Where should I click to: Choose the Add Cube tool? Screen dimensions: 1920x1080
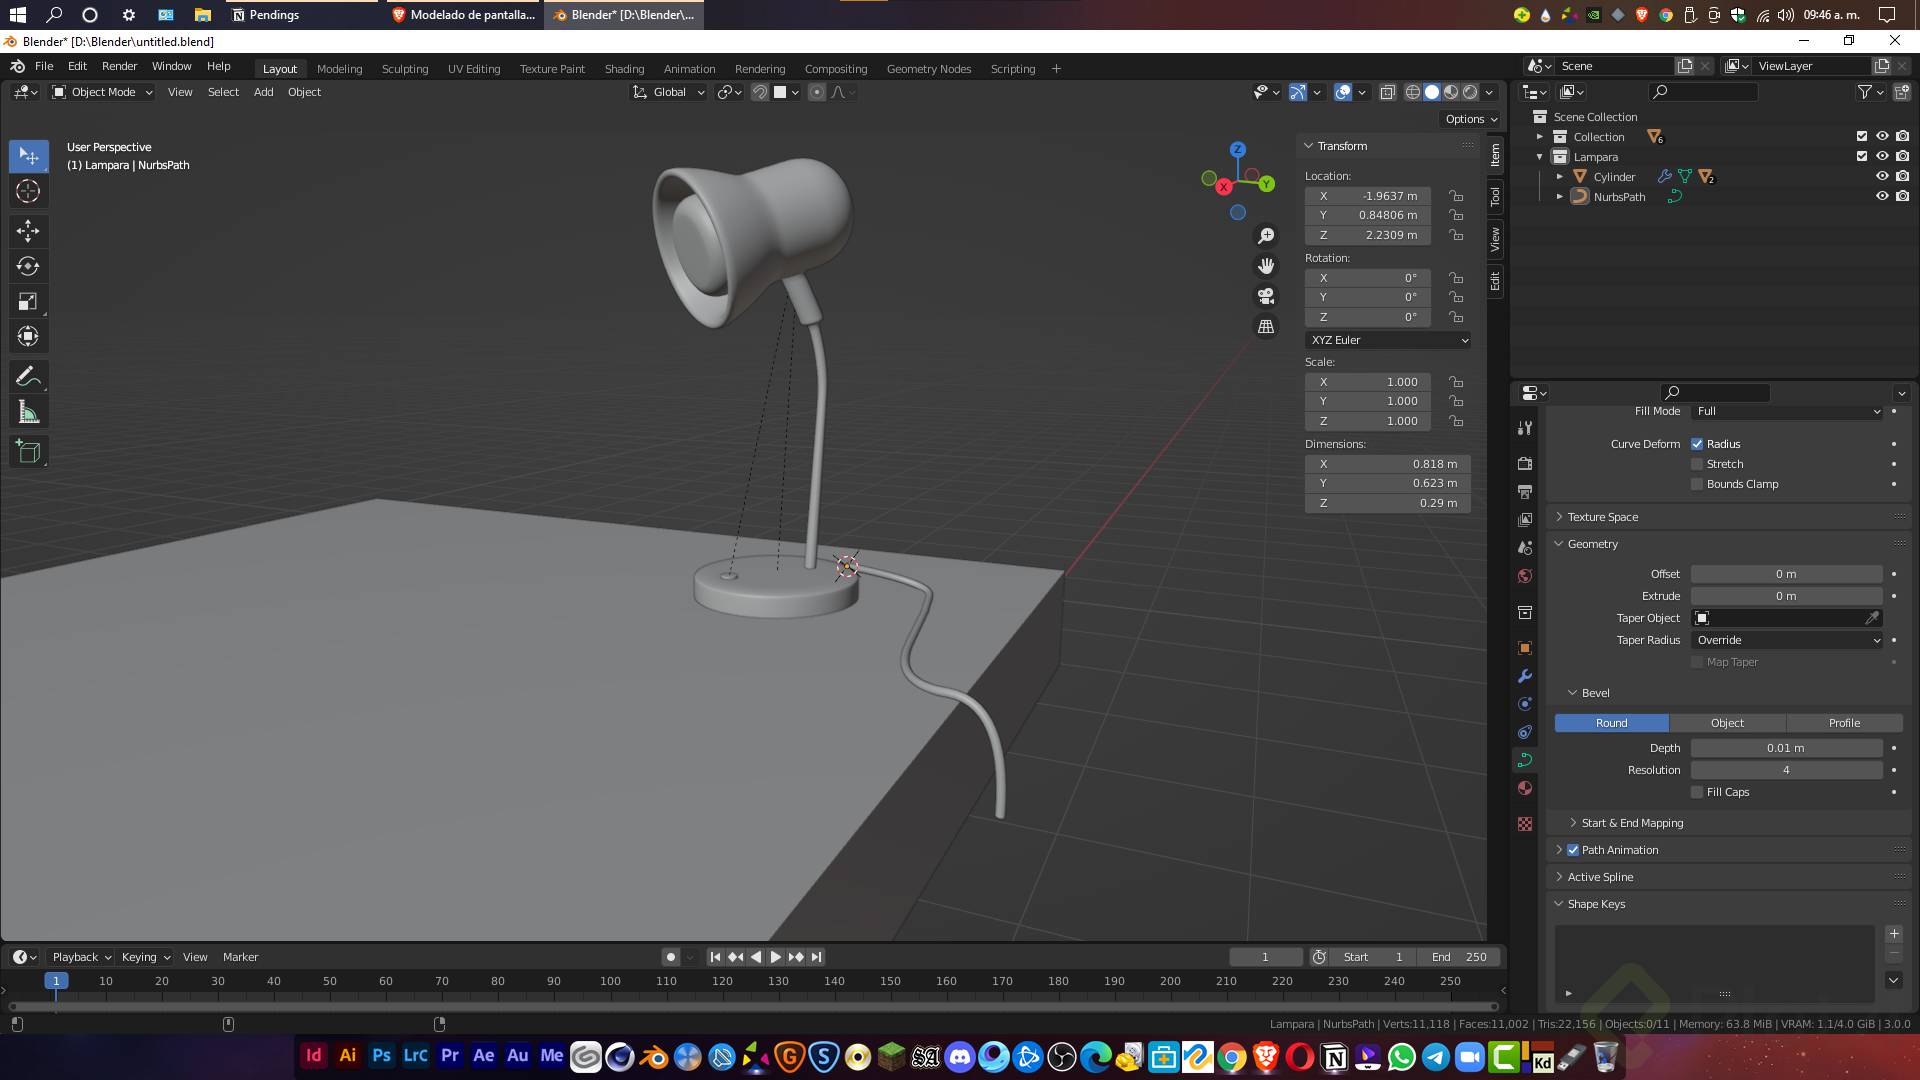tap(28, 452)
